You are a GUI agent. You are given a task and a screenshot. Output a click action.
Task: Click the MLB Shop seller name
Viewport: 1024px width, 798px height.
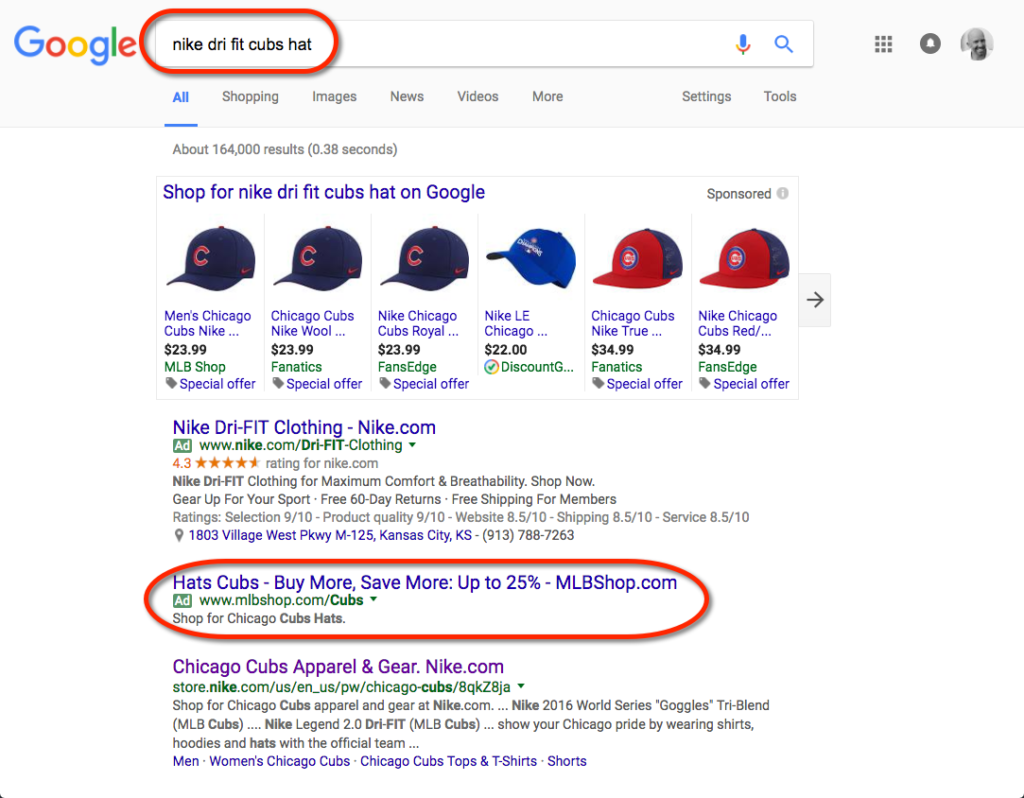coord(195,367)
